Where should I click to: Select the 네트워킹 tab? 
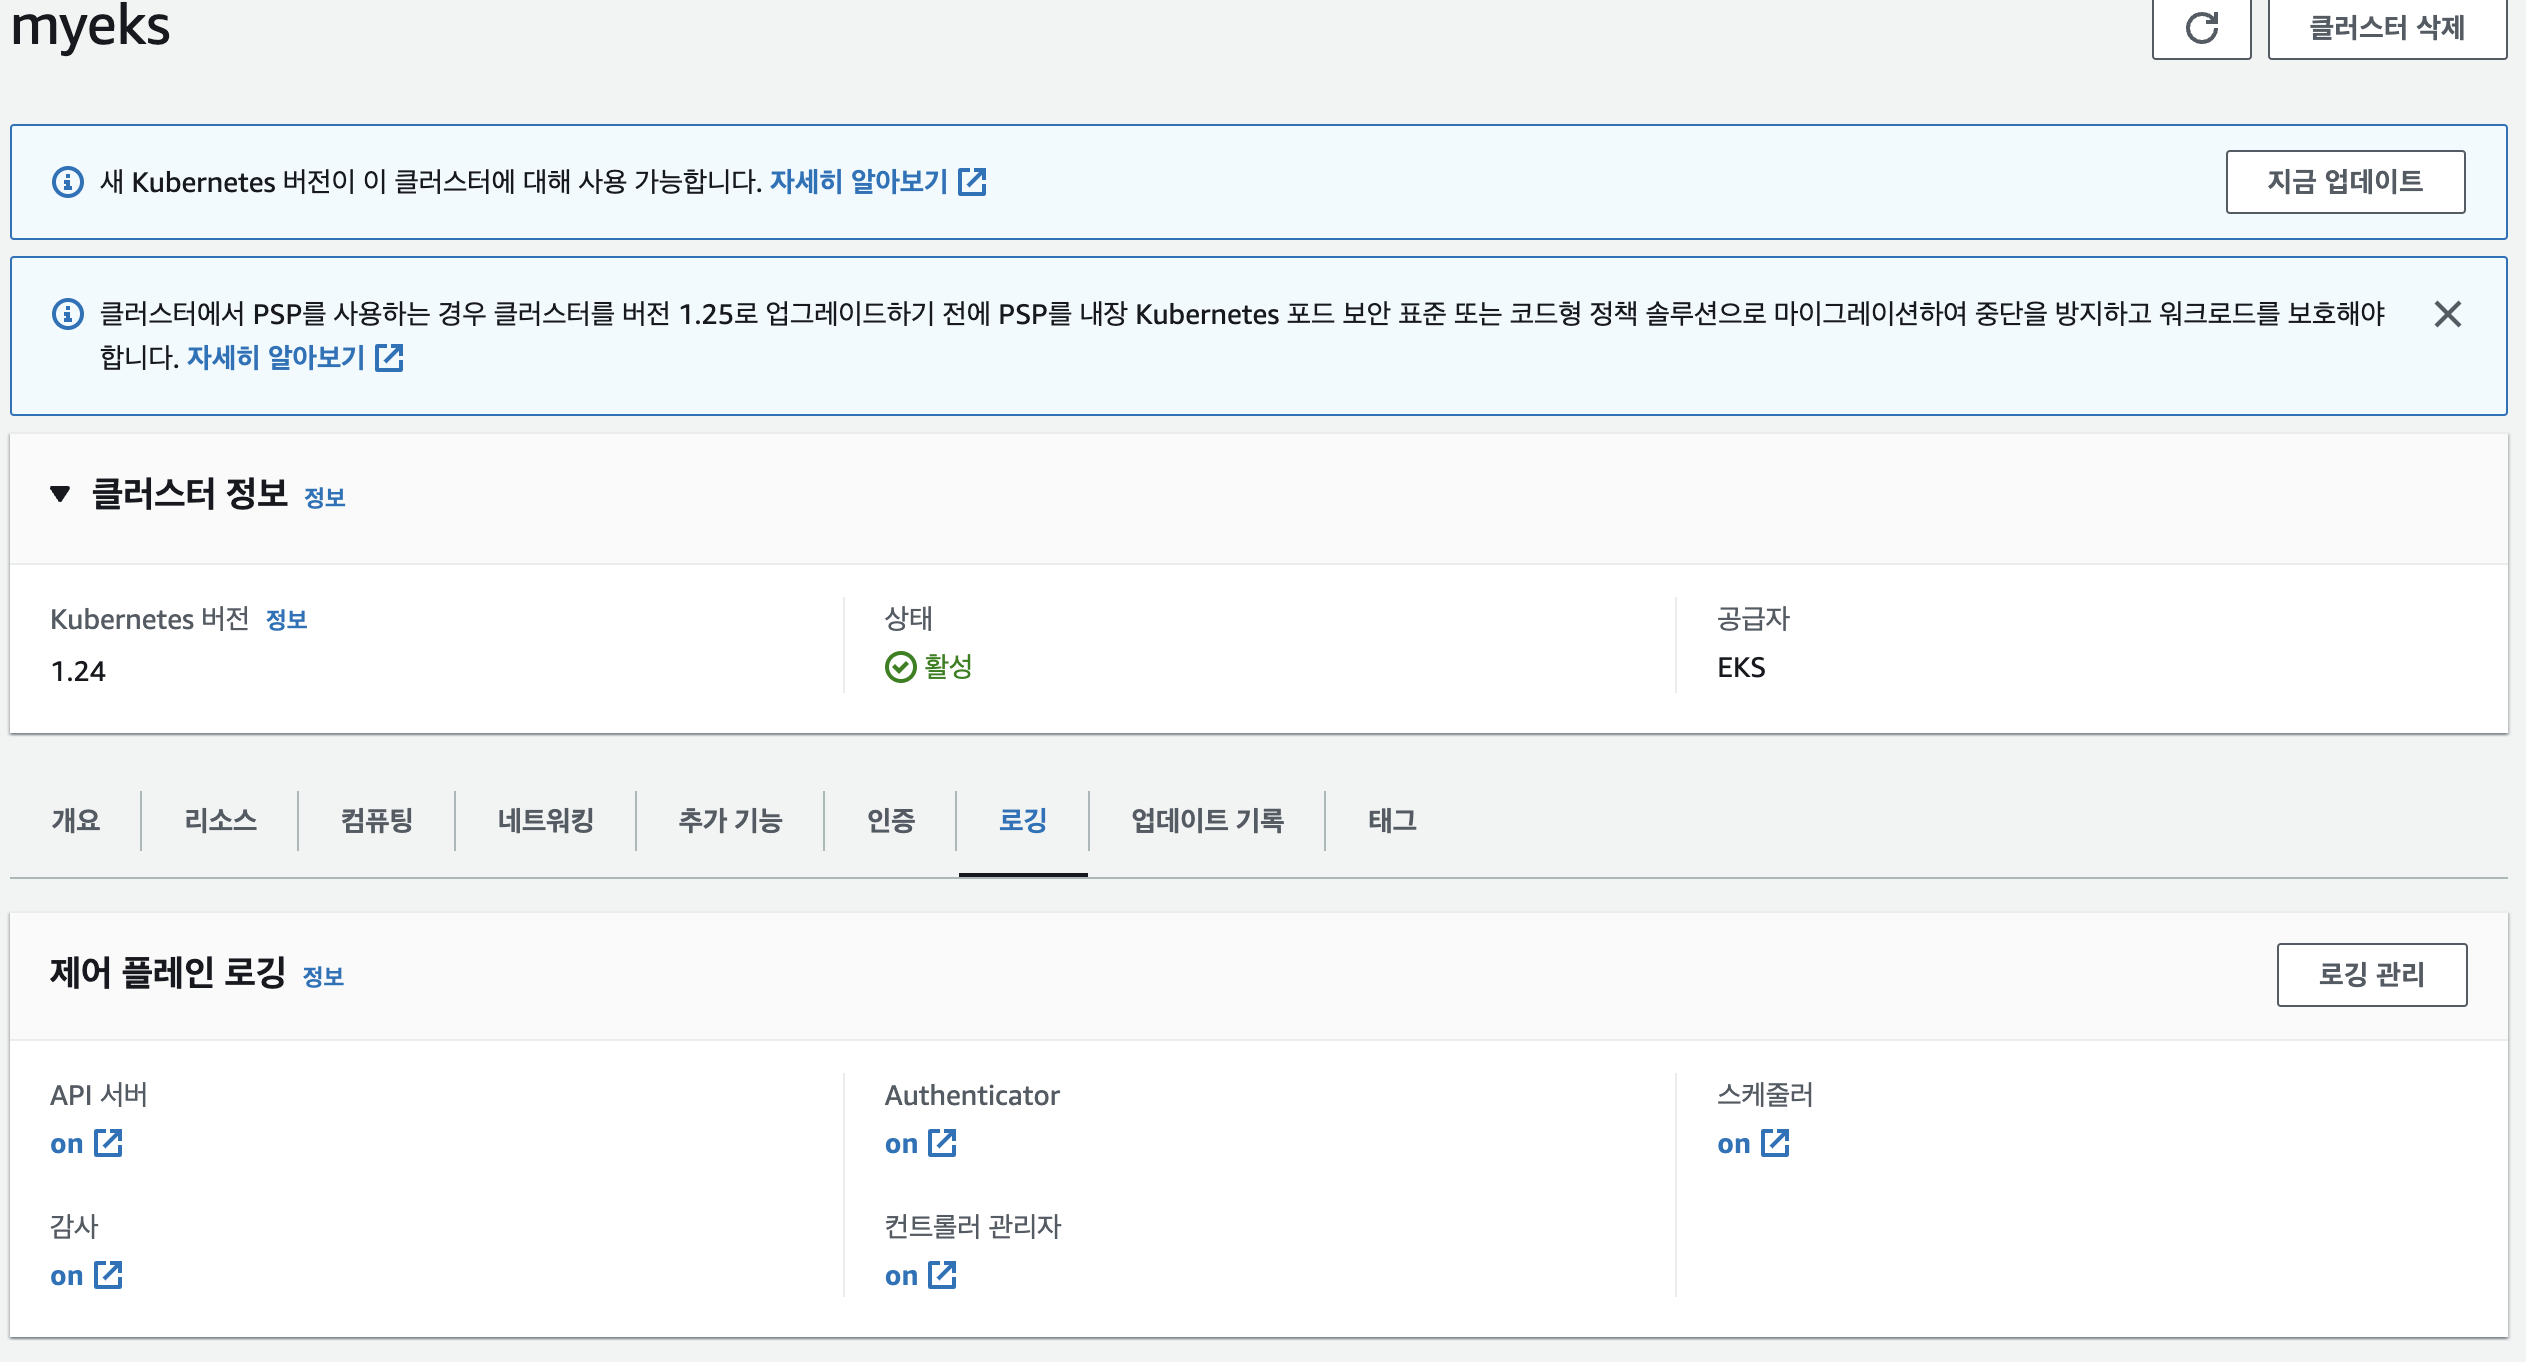(546, 821)
